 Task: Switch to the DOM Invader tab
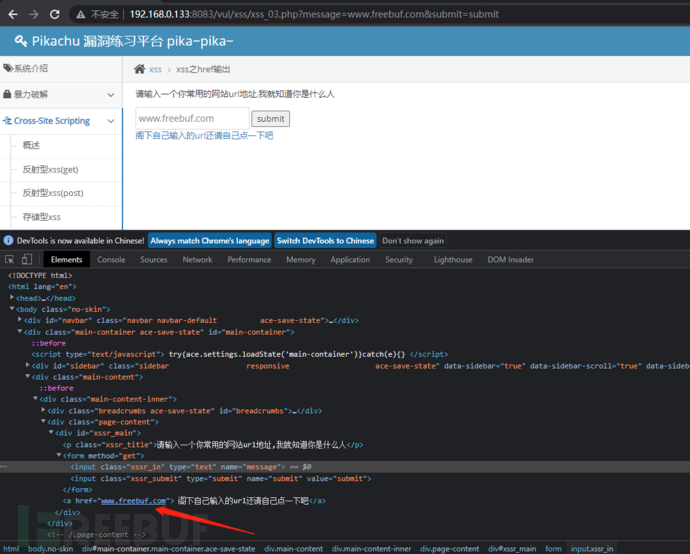coord(510,260)
